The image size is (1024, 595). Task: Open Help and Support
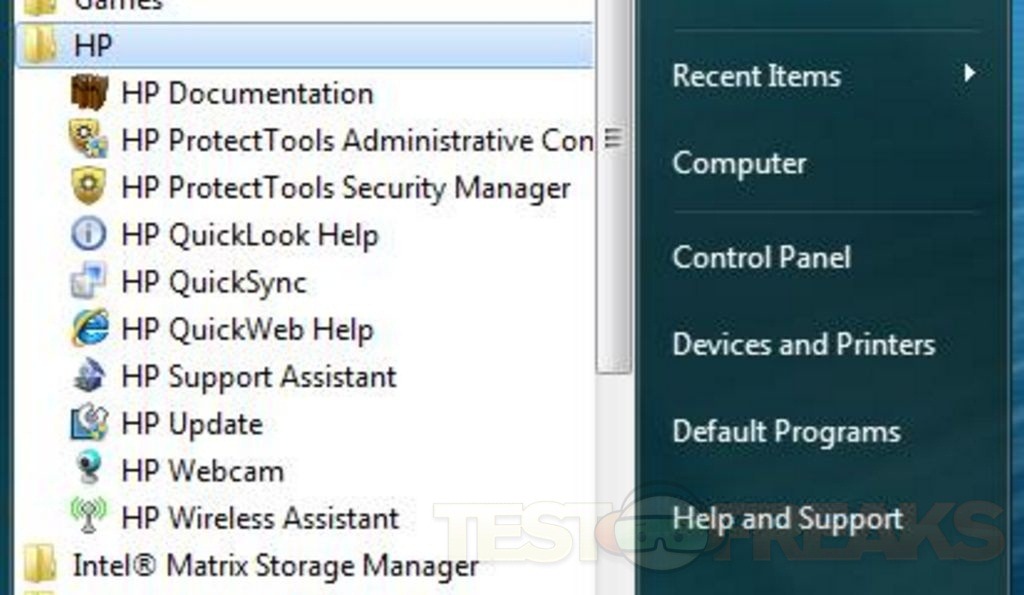point(787,519)
